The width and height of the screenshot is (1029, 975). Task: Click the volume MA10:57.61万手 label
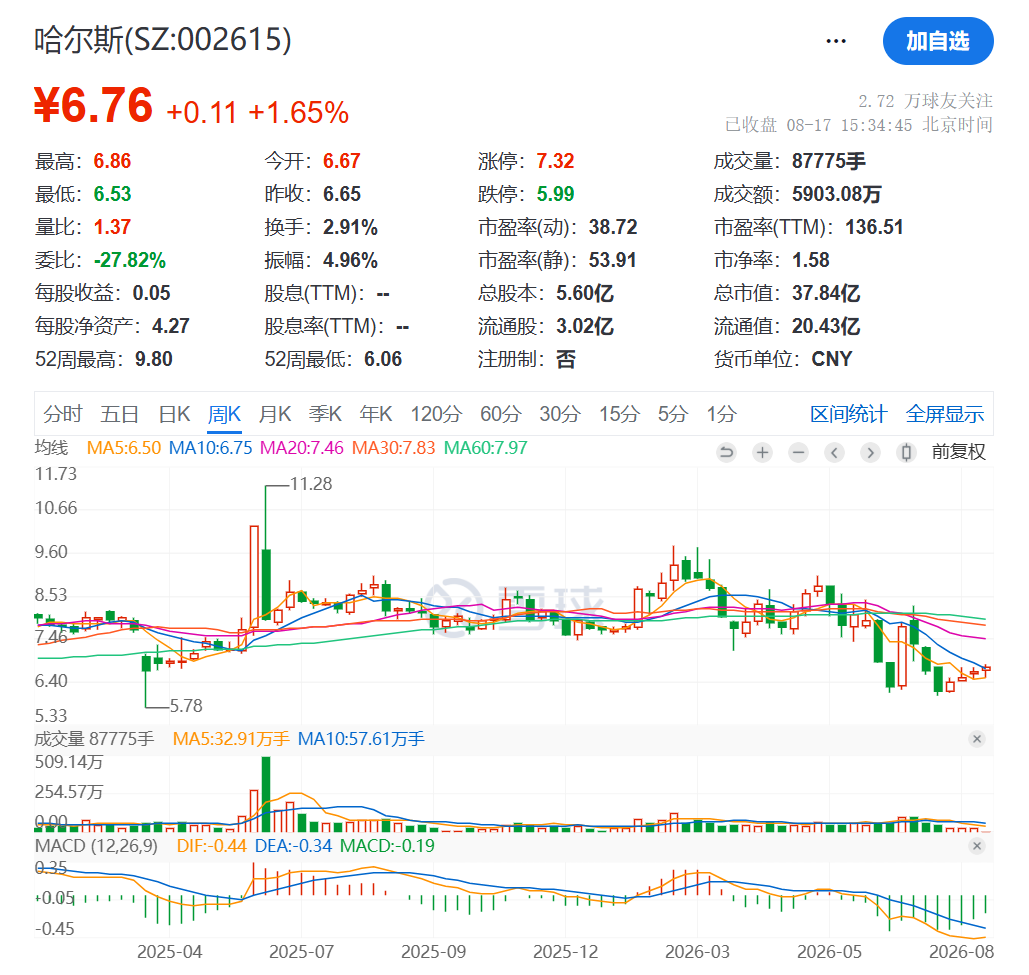pos(361,739)
